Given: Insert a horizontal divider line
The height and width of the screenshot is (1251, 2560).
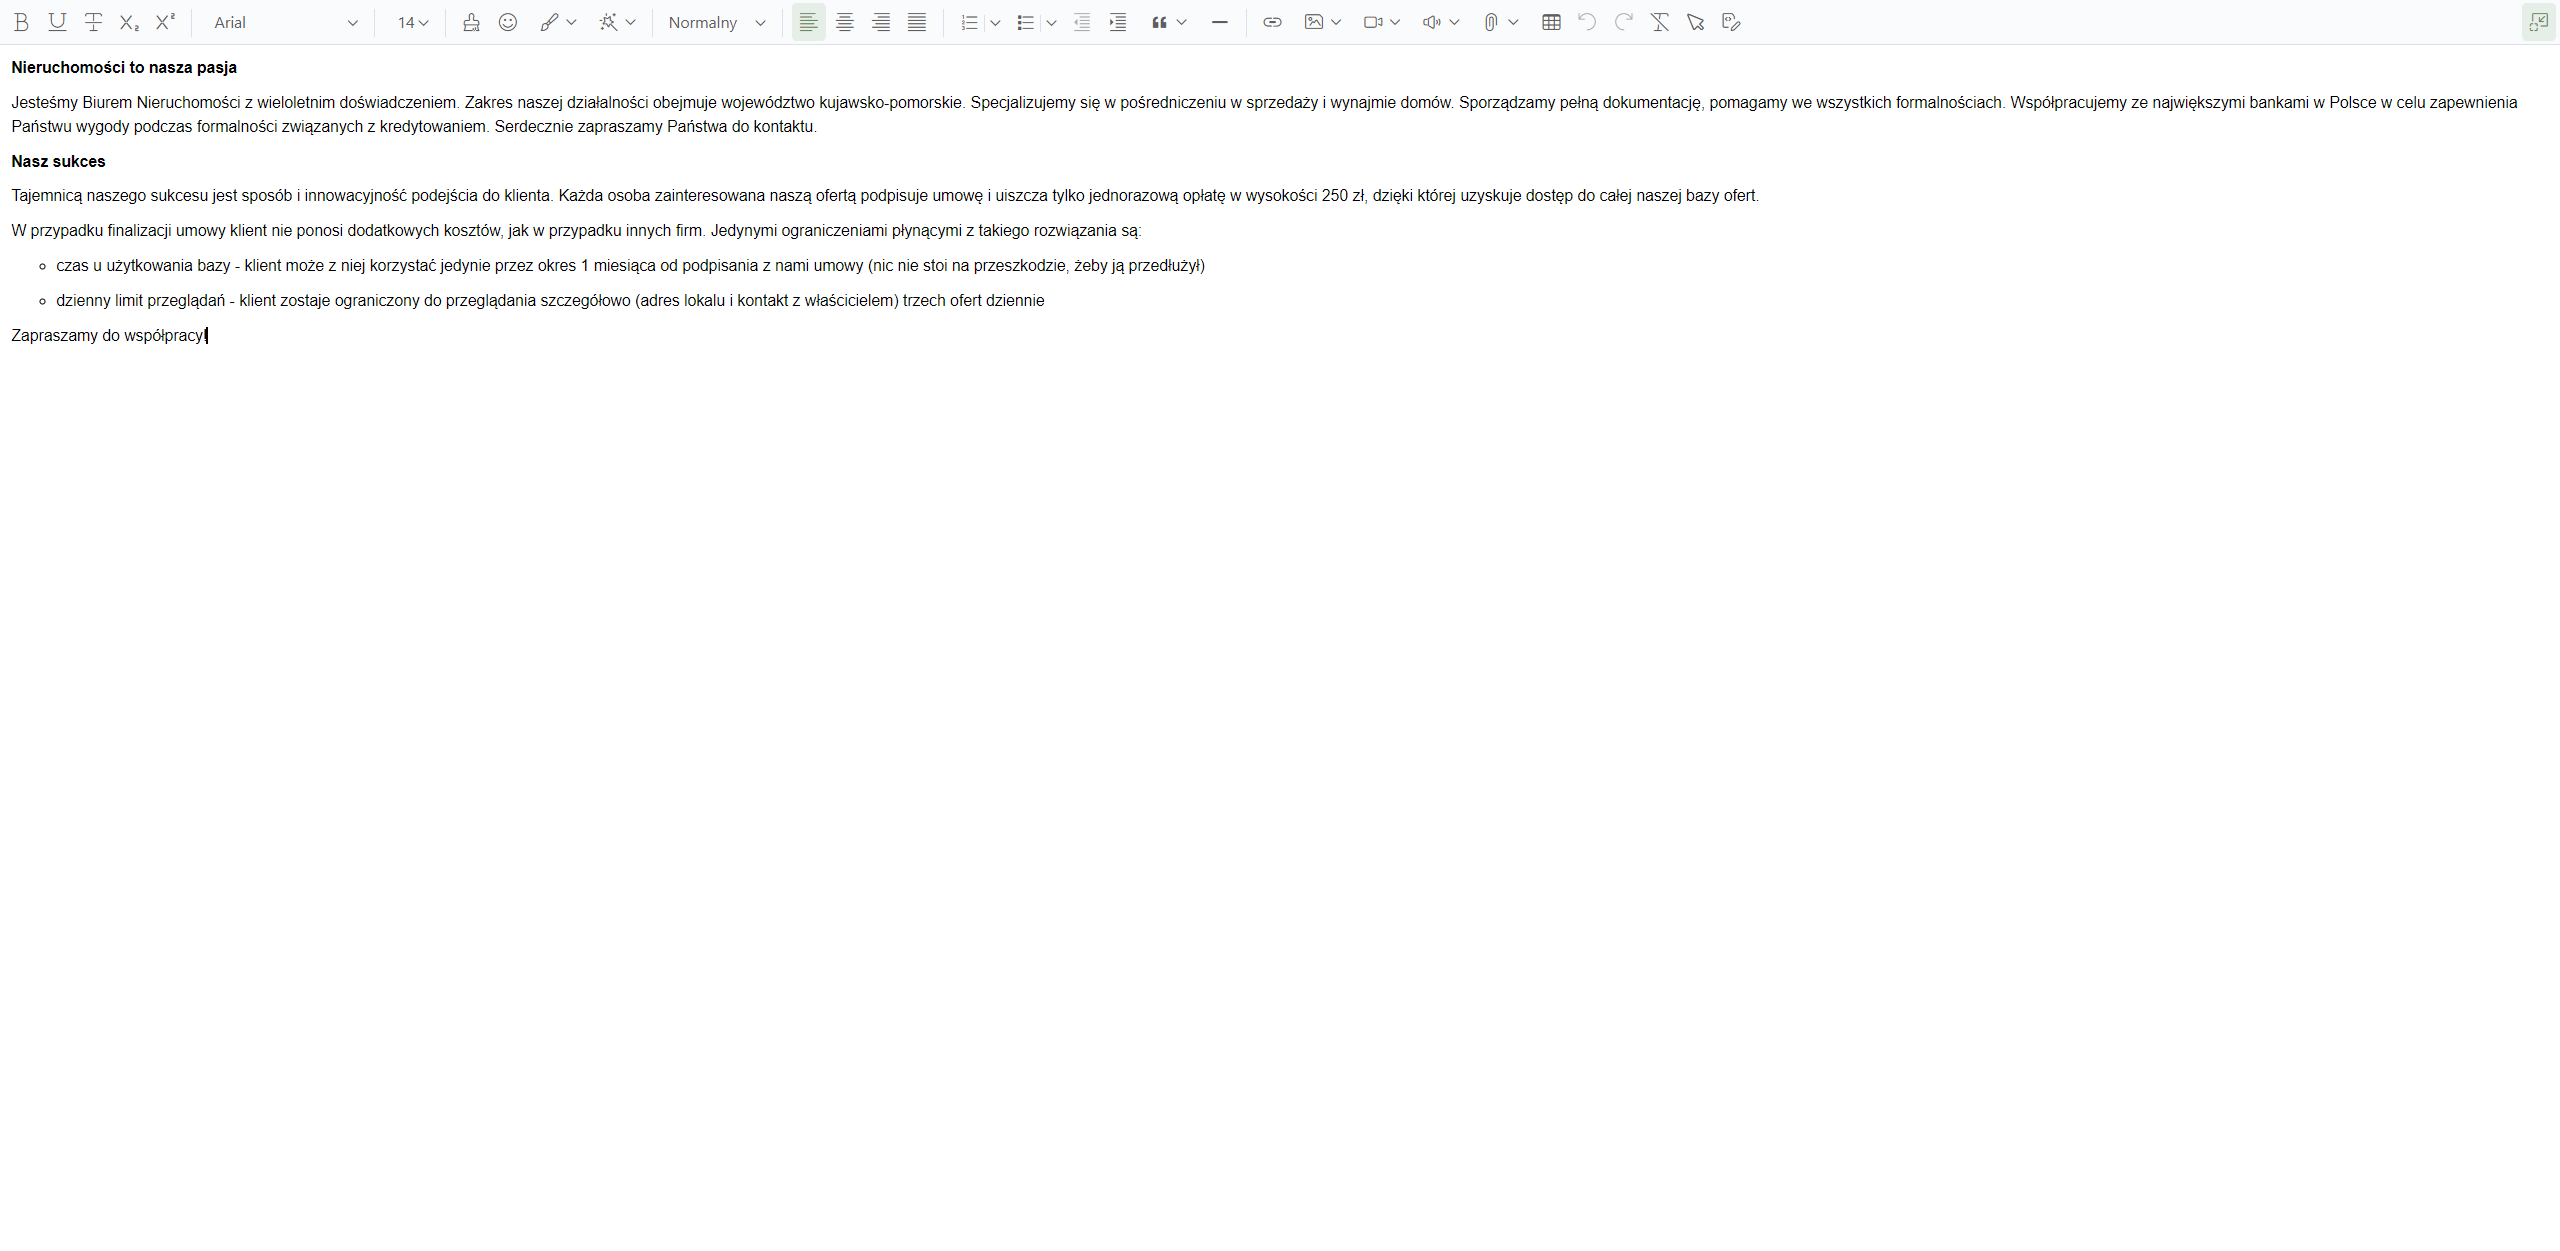Looking at the screenshot, I should pos(1219,22).
